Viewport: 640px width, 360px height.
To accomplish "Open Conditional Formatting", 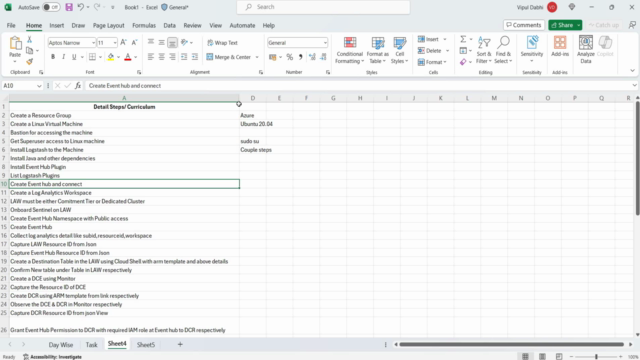I will [349, 50].
